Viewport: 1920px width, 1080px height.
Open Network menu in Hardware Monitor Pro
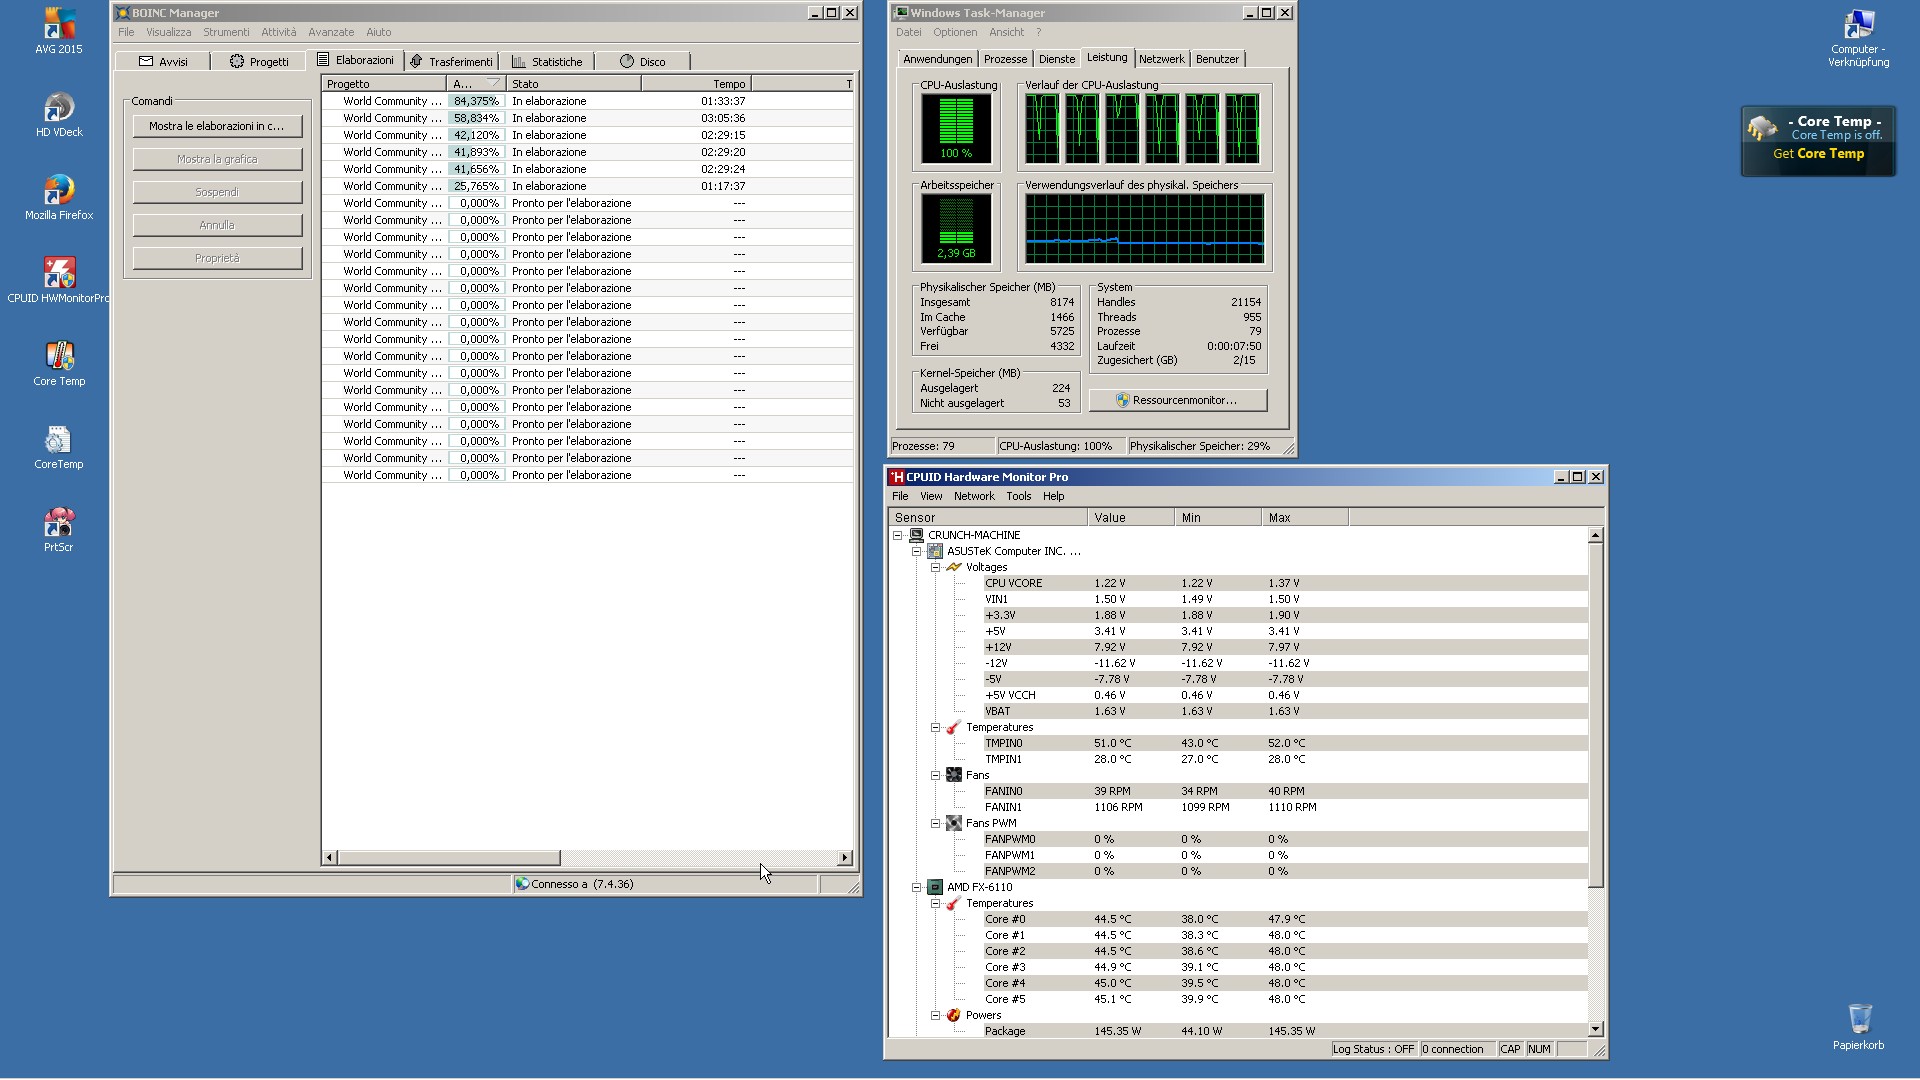[974, 496]
